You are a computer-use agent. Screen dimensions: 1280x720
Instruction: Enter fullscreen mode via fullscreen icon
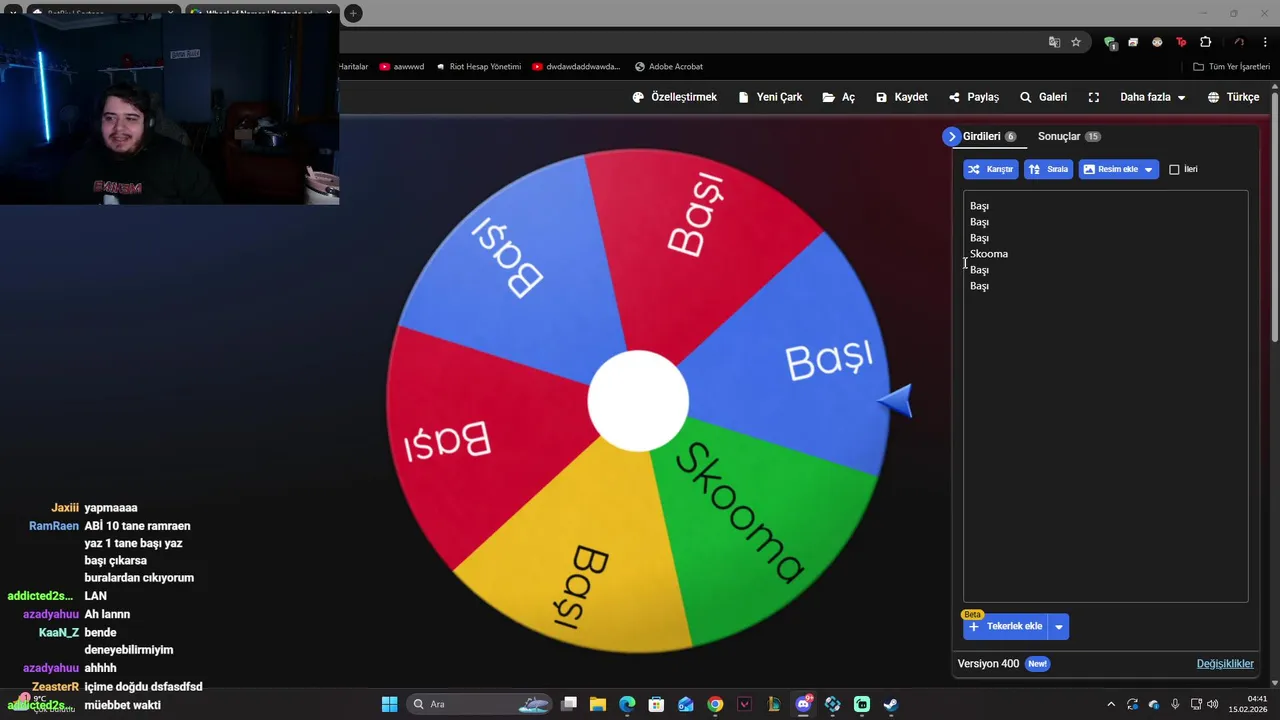(1094, 97)
